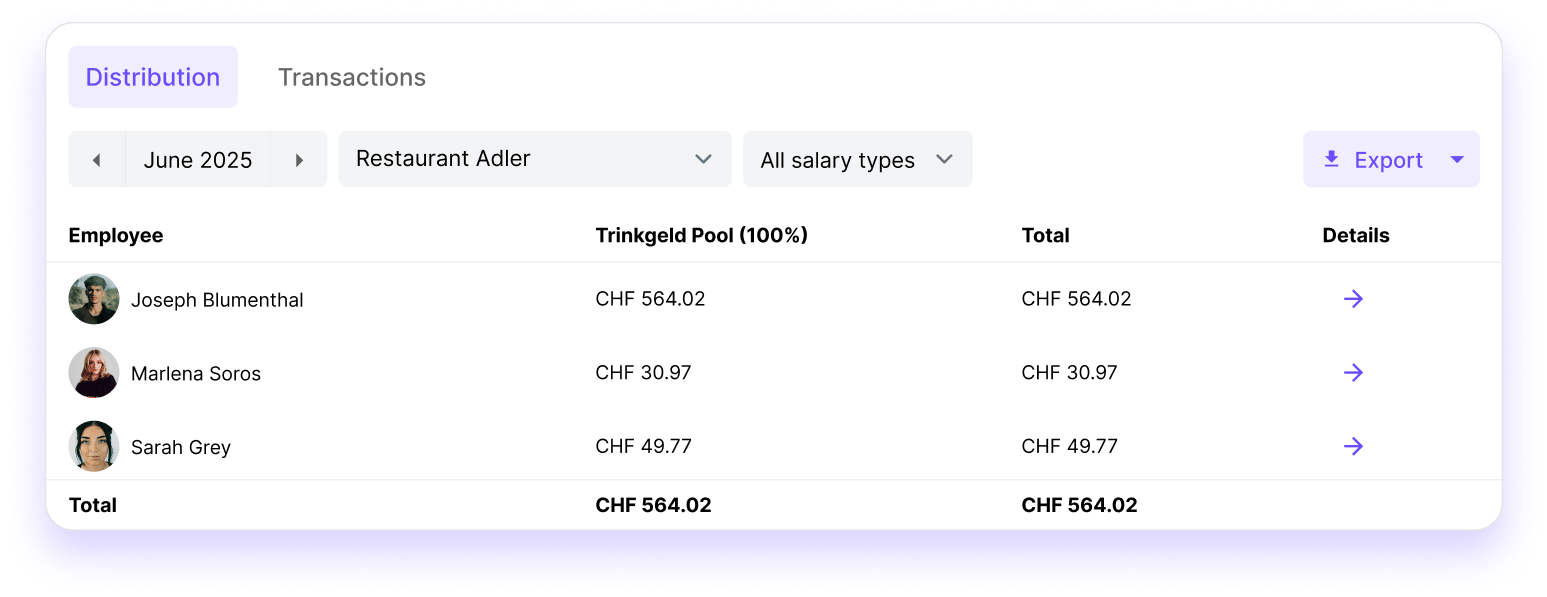1547x597 pixels.
Task: Click Joseph Blumenthal's profile photo
Action: 93,298
